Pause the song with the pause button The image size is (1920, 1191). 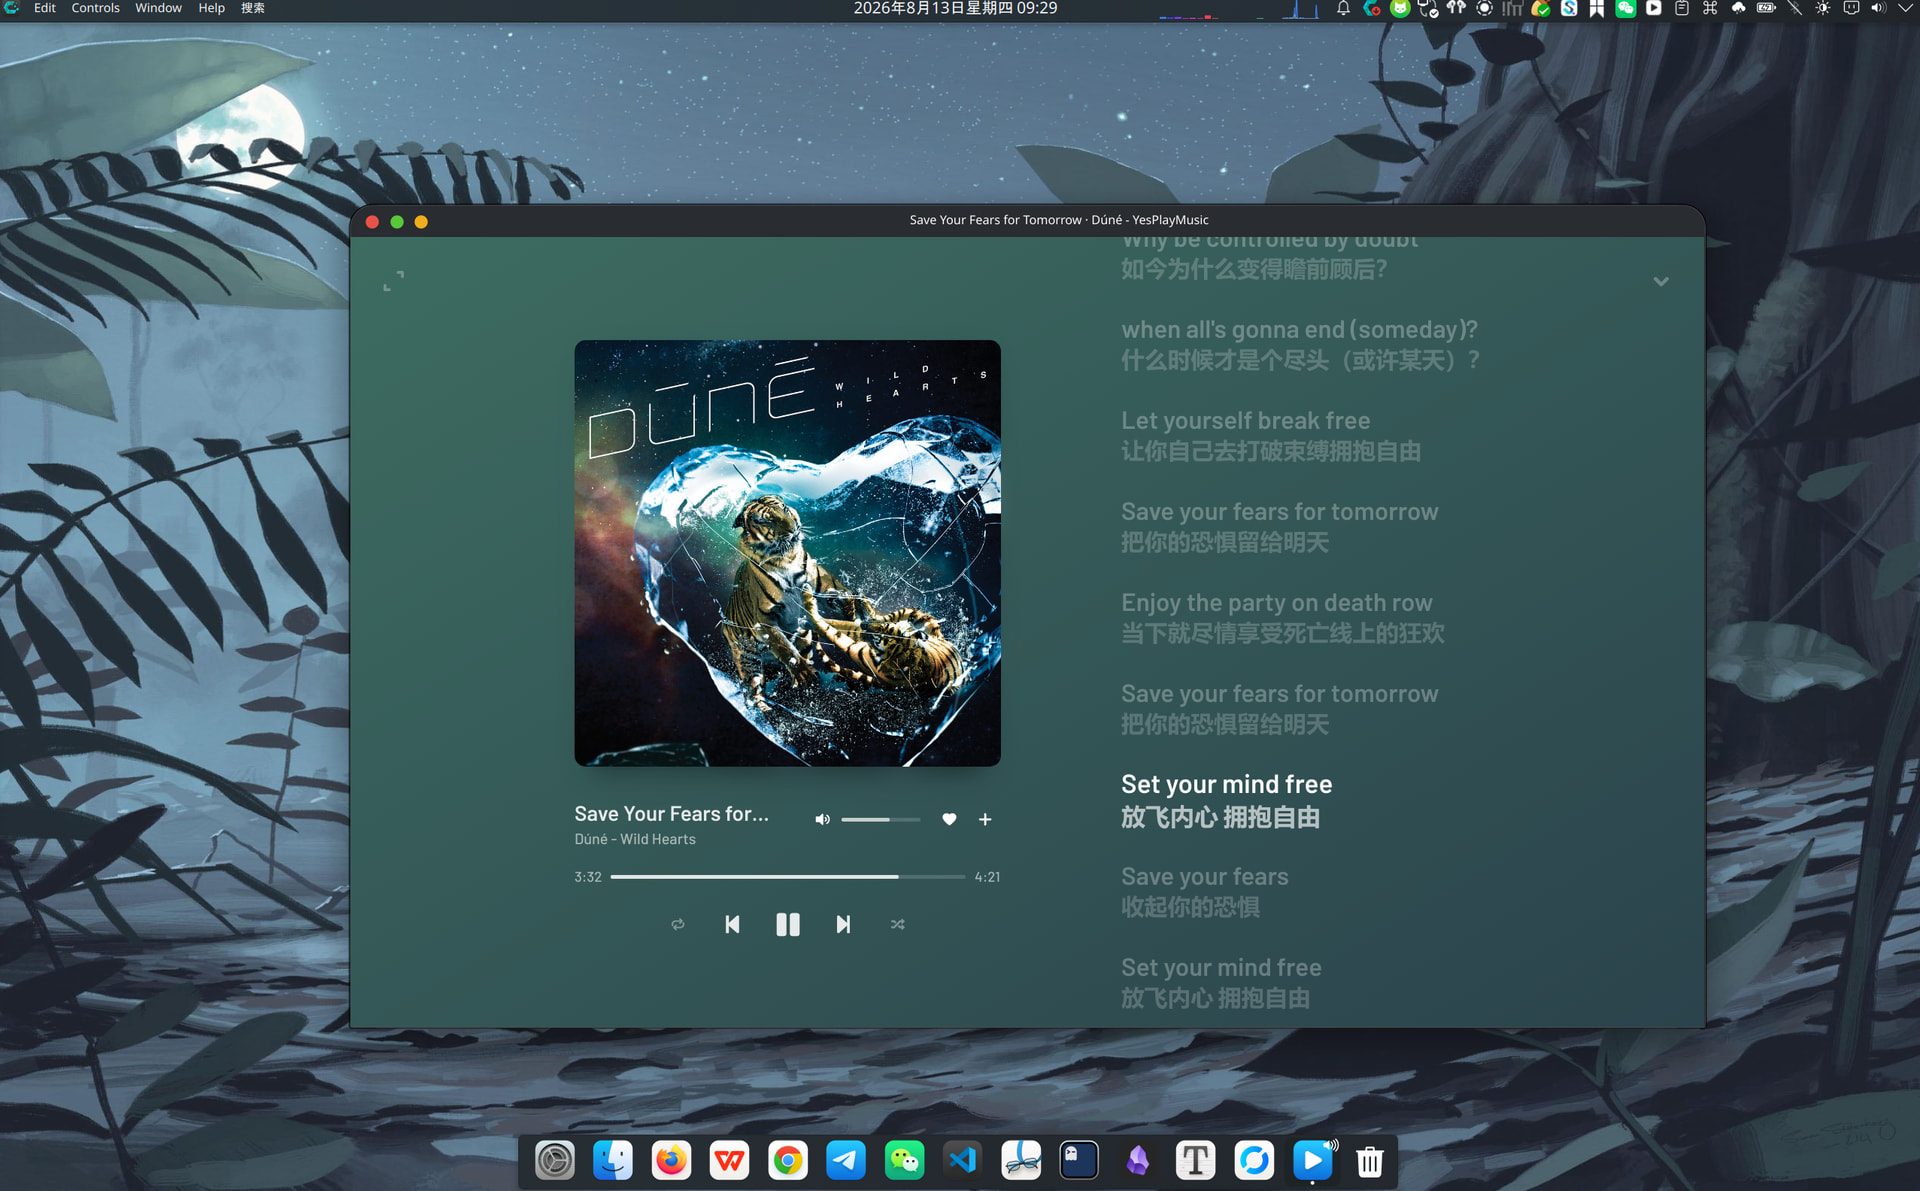click(x=788, y=924)
